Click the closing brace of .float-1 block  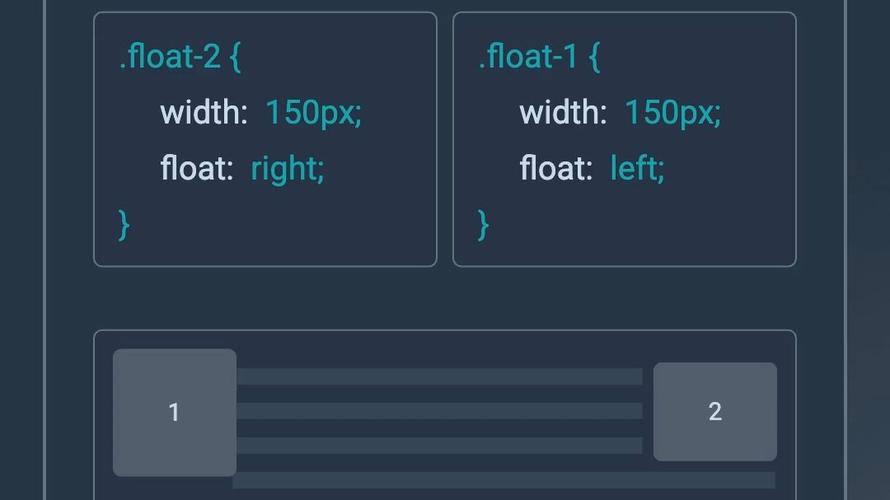pyautogui.click(x=484, y=223)
